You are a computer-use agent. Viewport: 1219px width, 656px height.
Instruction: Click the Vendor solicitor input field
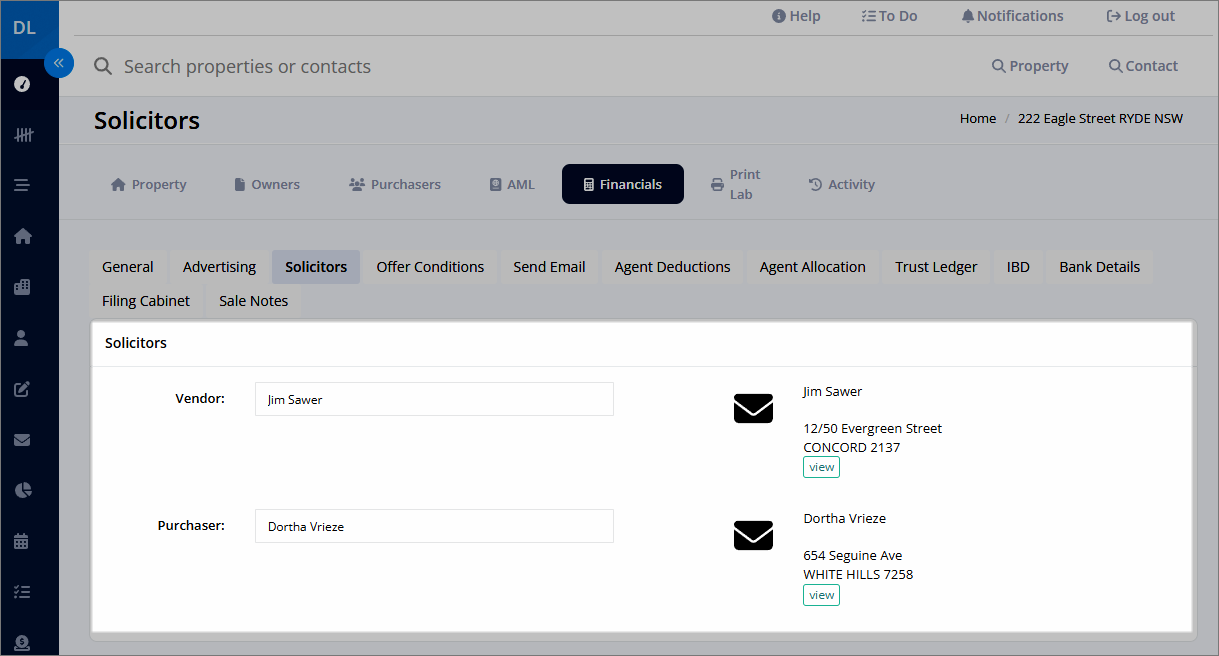434,399
